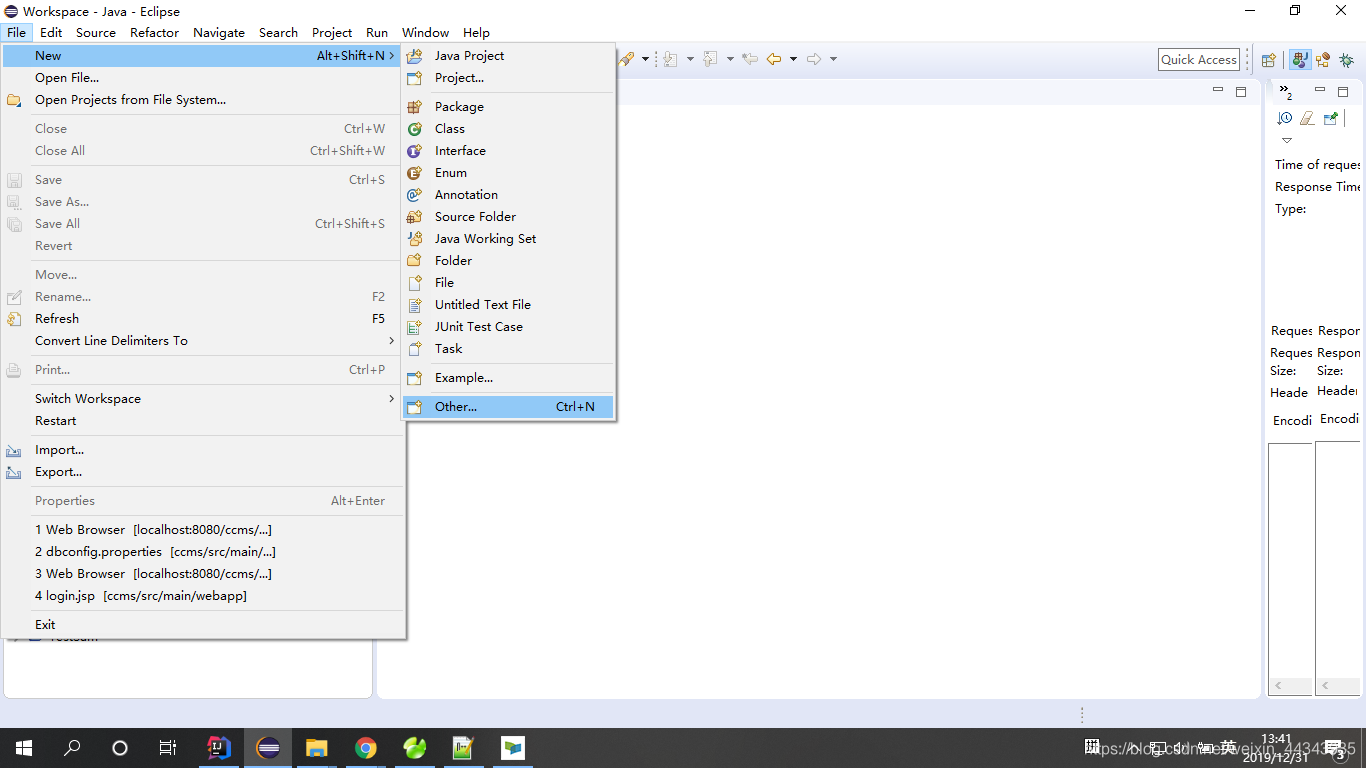Screen dimensions: 1366x768
Task: Select Example... in the New submenu
Action: [x=508, y=378]
